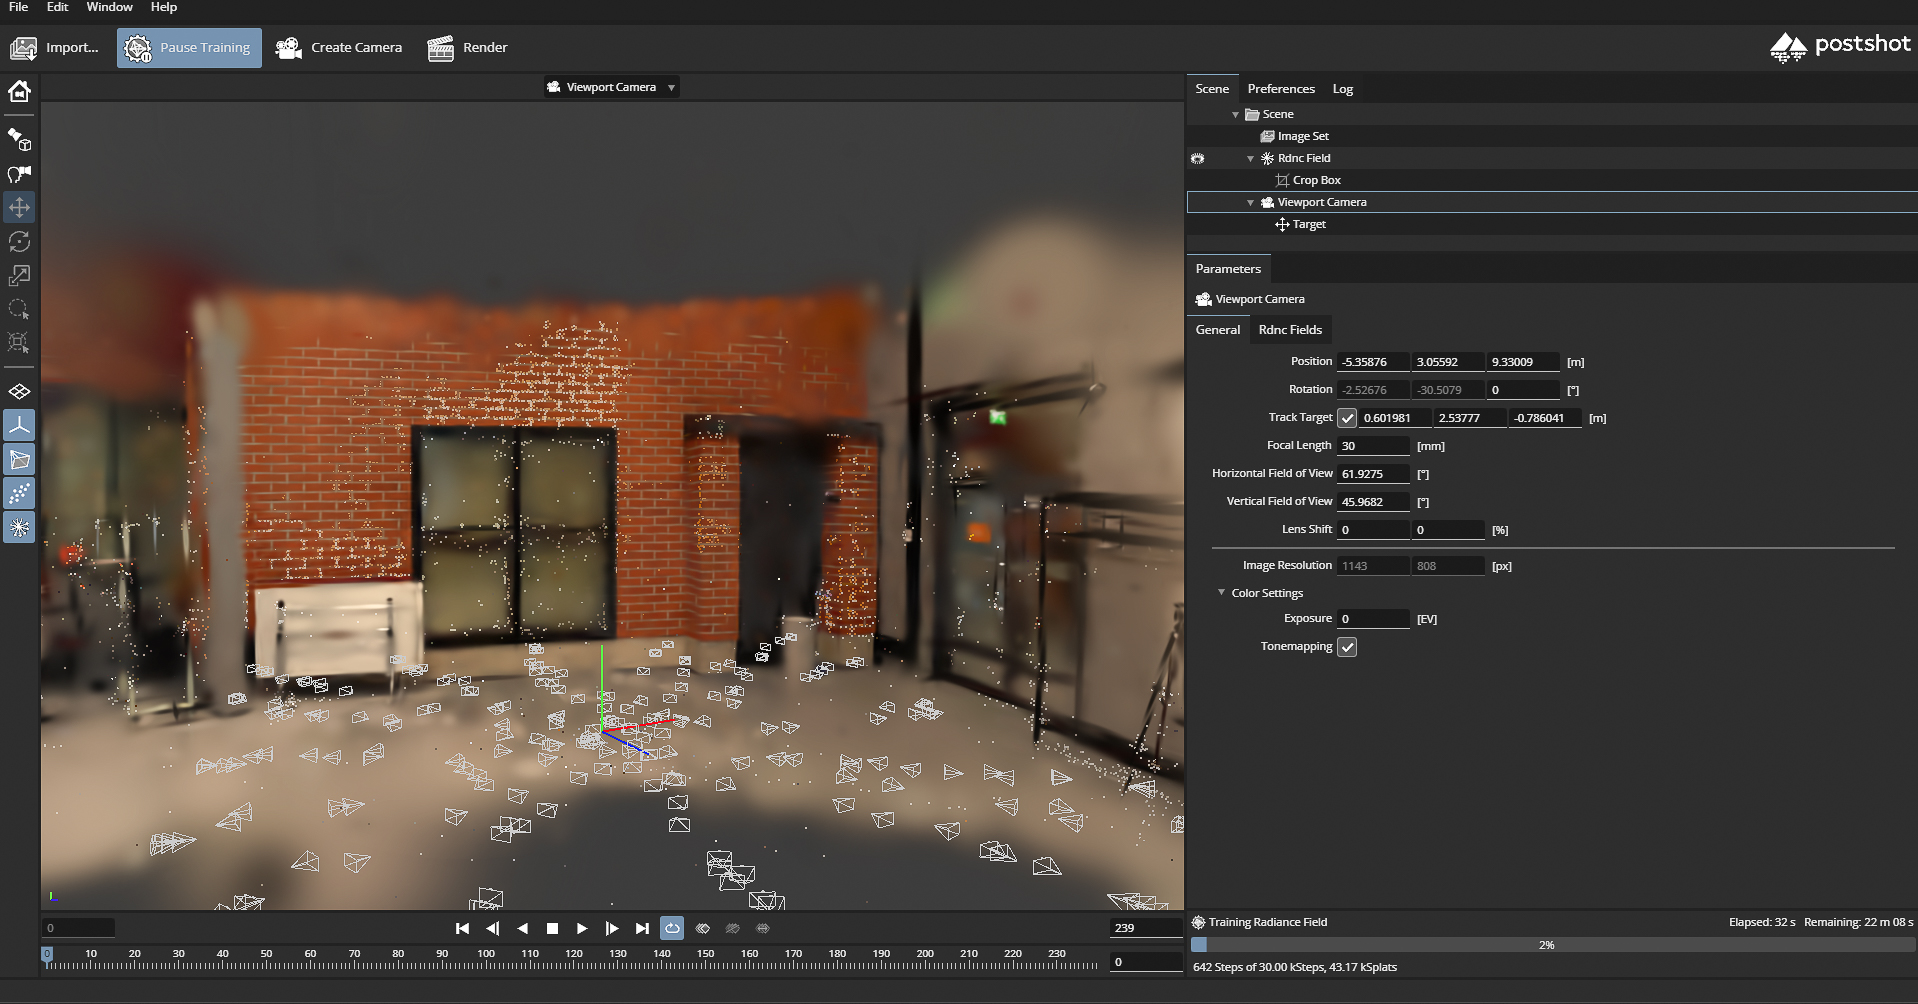Collapse the Color Settings section
The image size is (1918, 1004).
pyautogui.click(x=1221, y=593)
